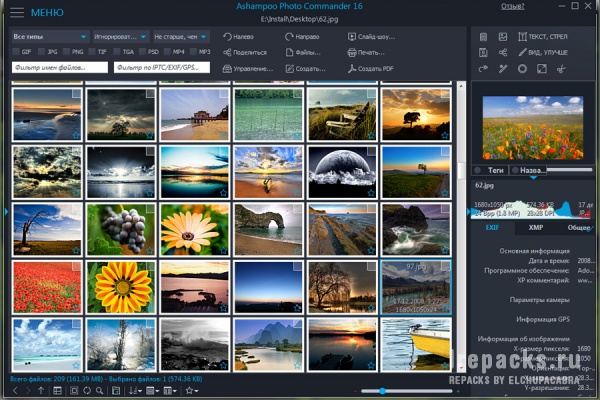Open the Поделиться share option
The height and width of the screenshot is (400, 600).
coord(245,52)
